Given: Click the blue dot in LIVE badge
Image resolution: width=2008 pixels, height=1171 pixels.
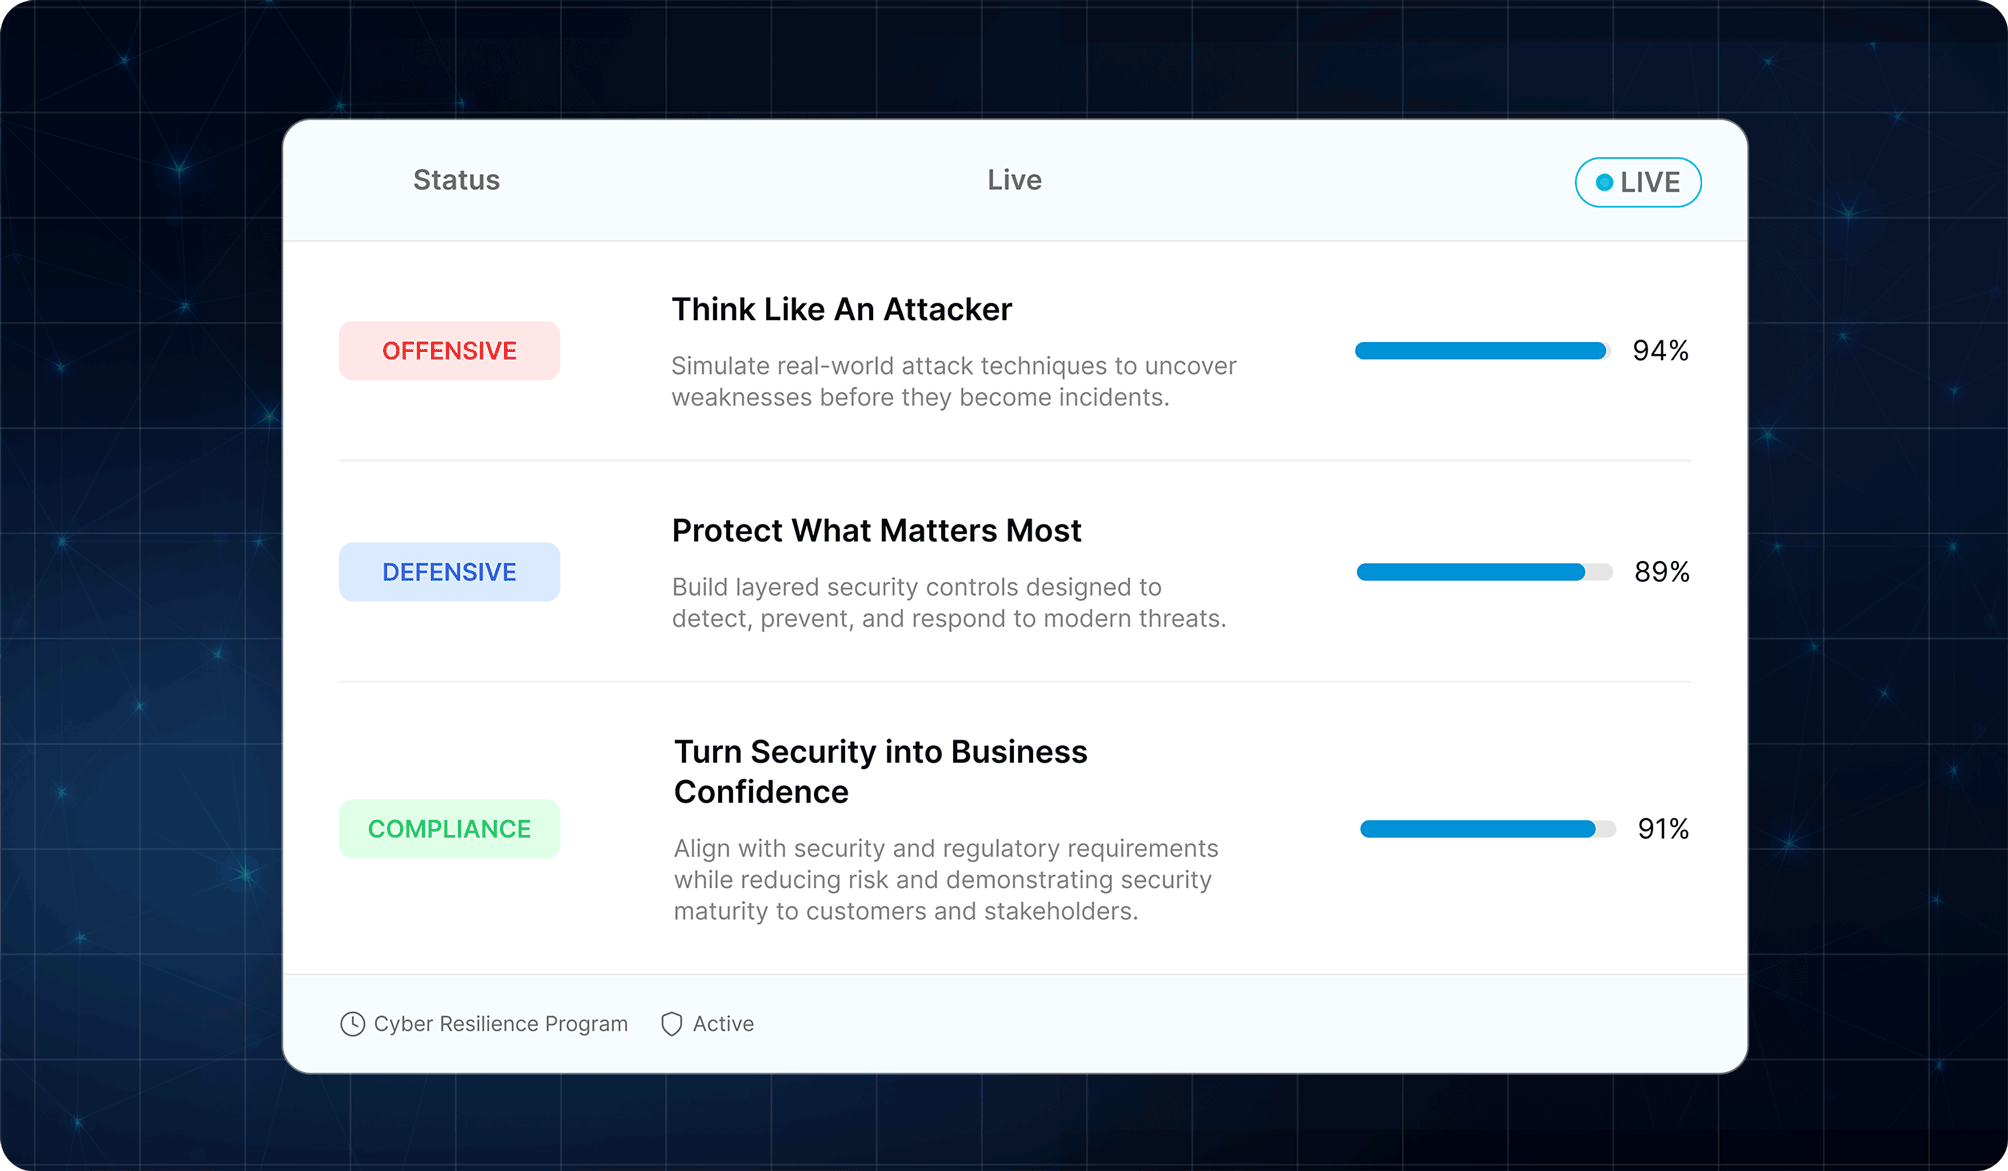Looking at the screenshot, I should coord(1604,182).
